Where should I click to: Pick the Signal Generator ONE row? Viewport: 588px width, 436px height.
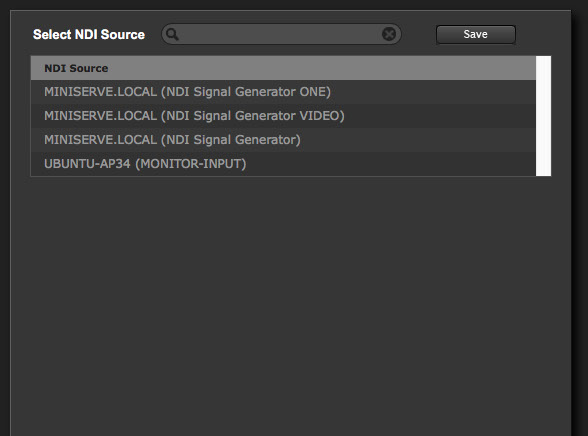283,92
